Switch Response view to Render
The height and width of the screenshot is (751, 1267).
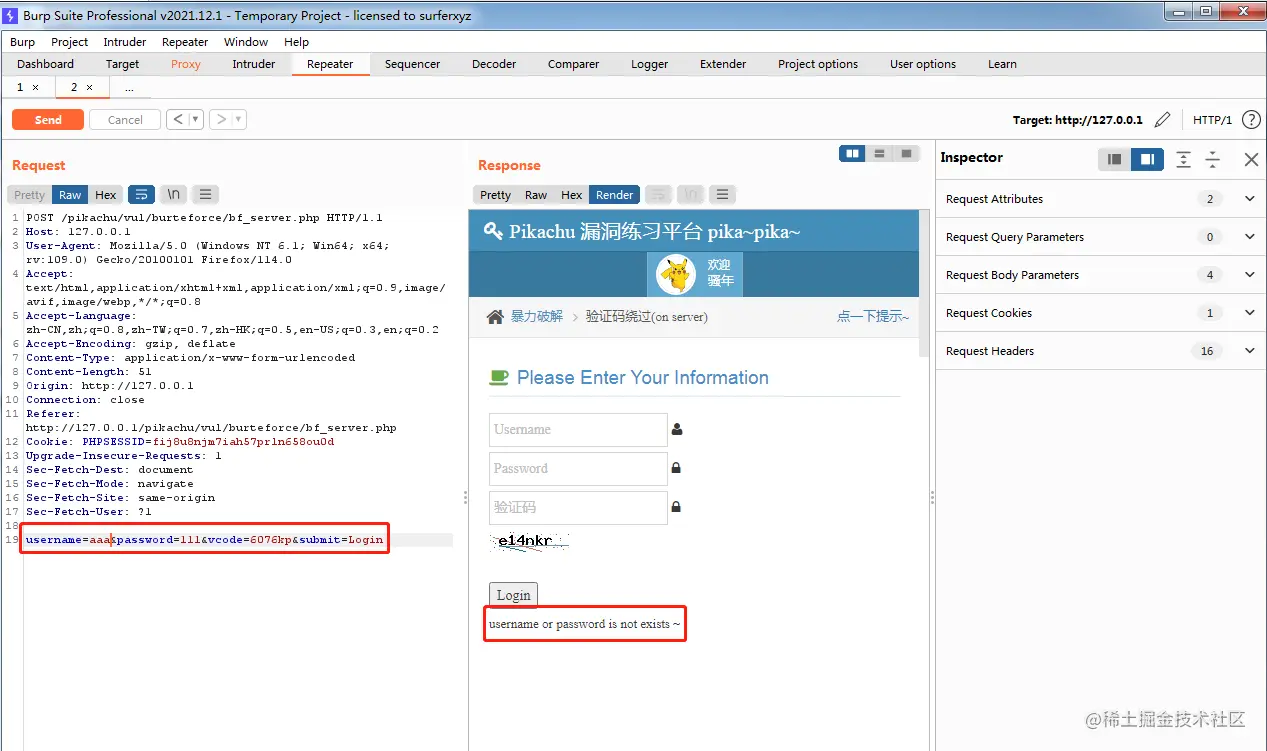tap(615, 195)
